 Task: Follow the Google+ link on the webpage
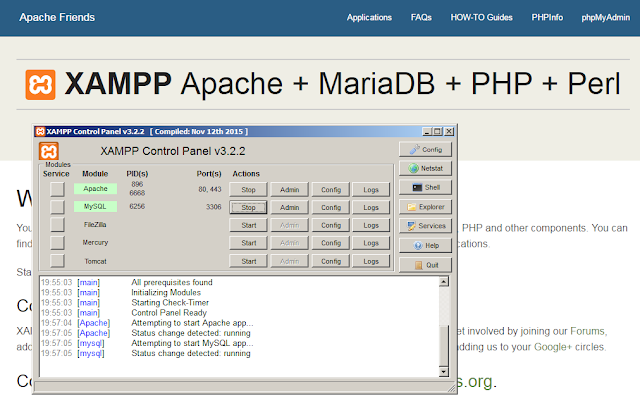point(553,347)
